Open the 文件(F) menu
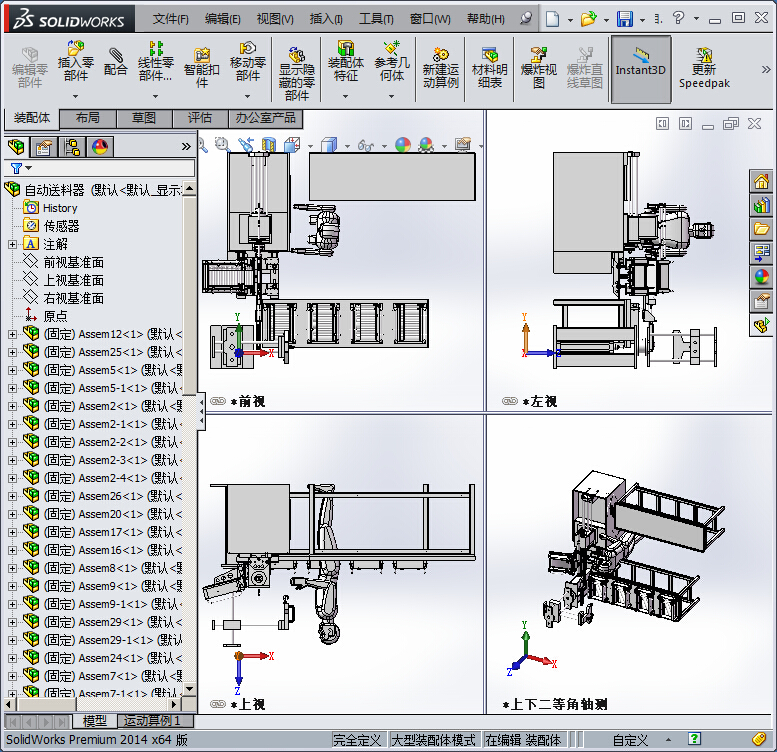 click(170, 19)
